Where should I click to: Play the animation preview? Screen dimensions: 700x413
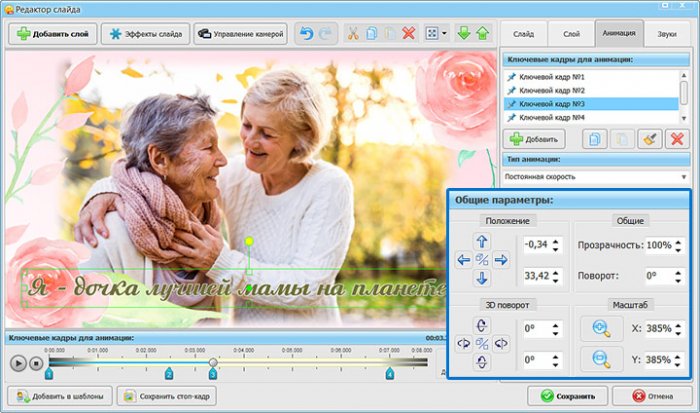[18, 363]
